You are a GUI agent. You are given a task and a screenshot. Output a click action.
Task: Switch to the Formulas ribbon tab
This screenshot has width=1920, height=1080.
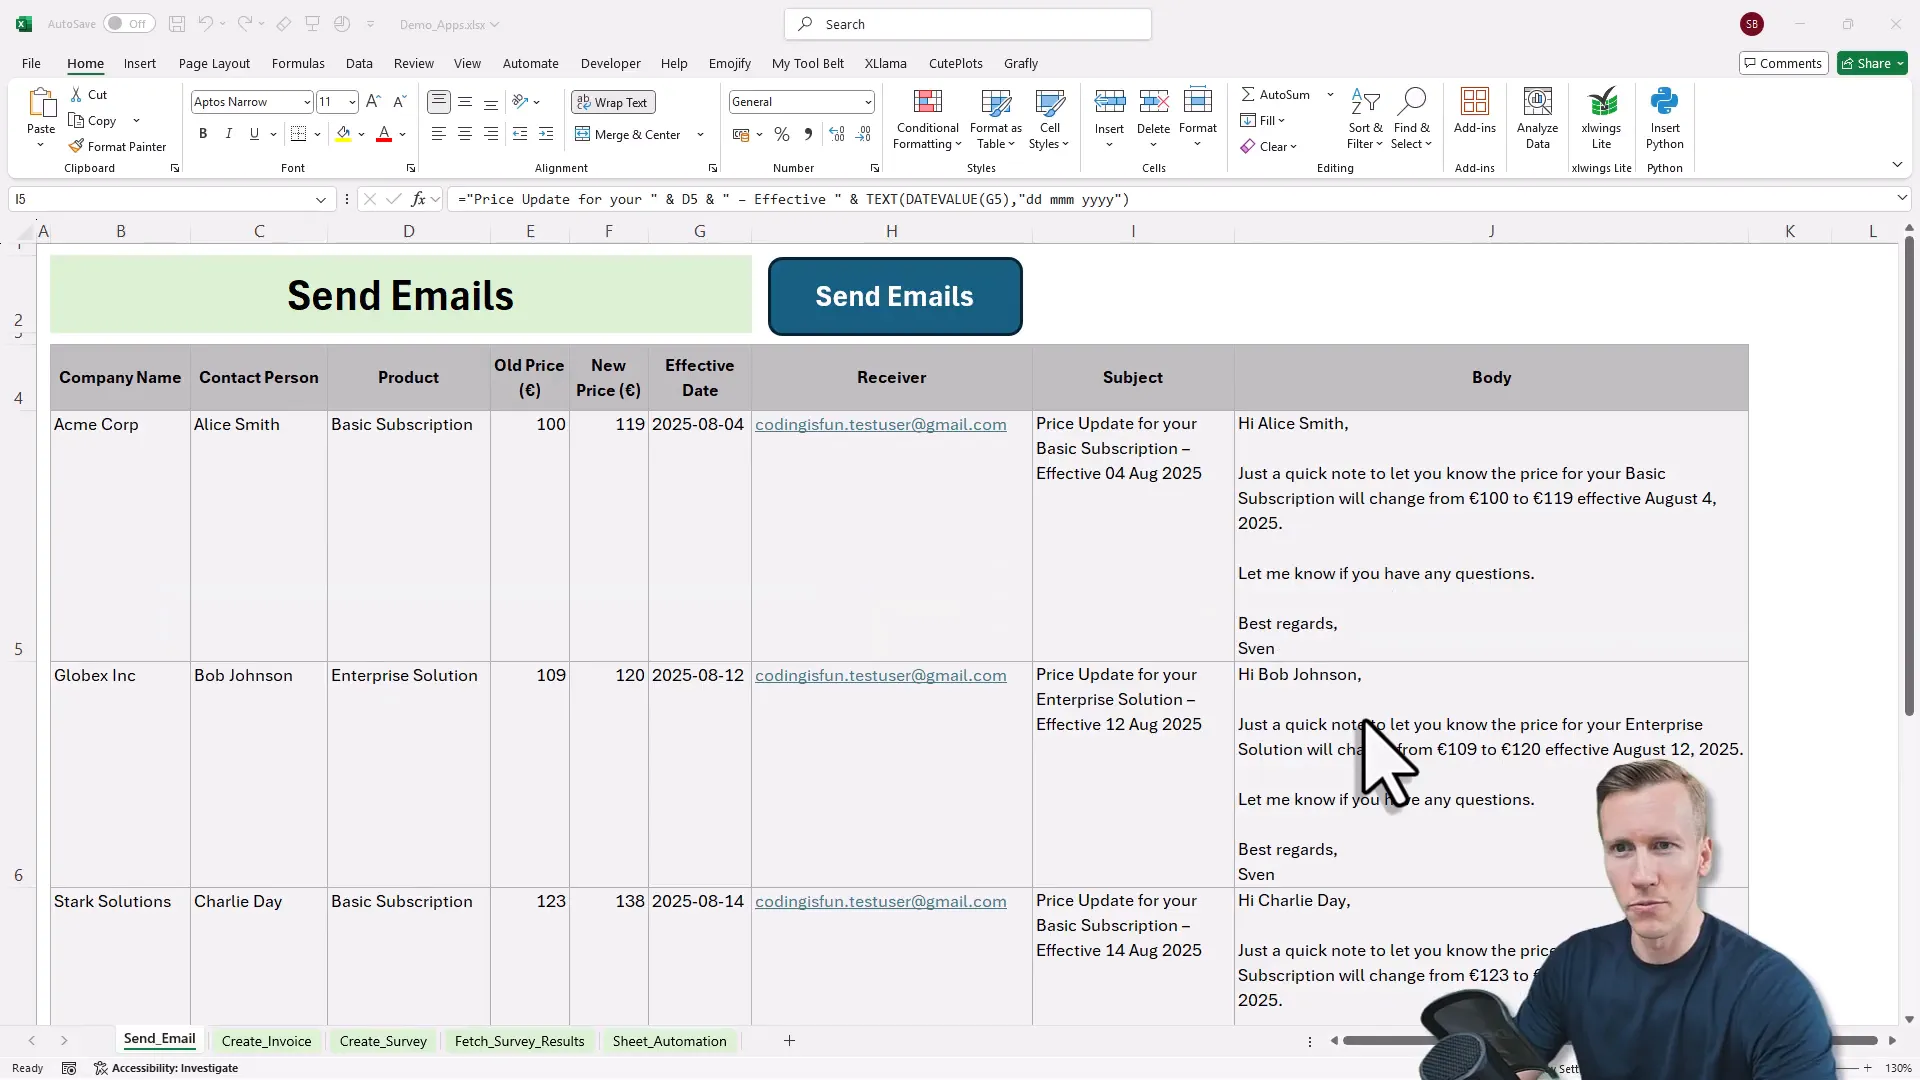point(297,62)
